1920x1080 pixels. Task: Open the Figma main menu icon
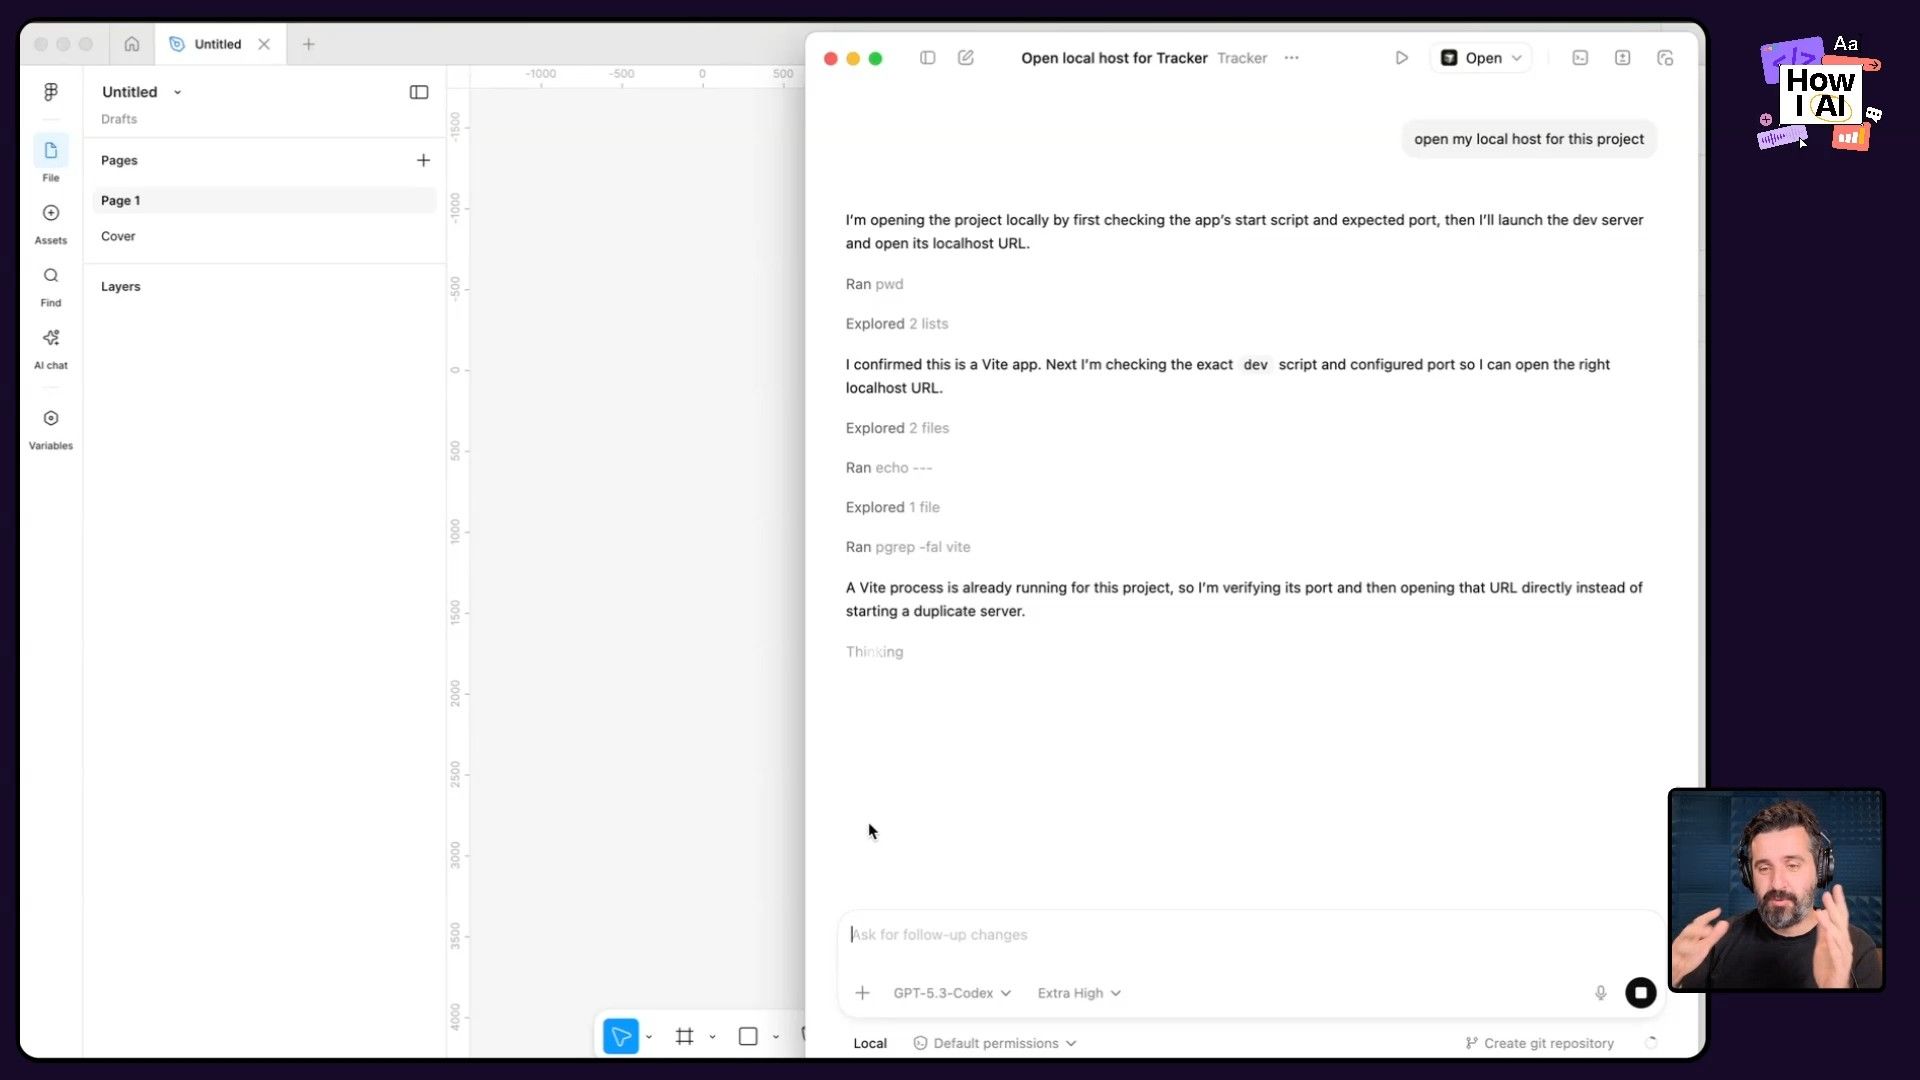[51, 92]
